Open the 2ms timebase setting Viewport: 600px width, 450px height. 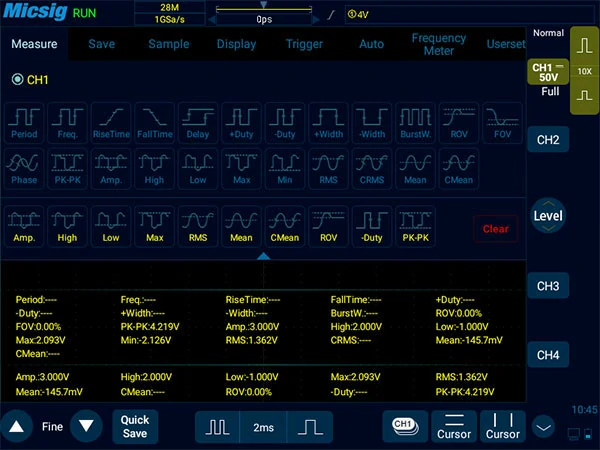click(263, 427)
